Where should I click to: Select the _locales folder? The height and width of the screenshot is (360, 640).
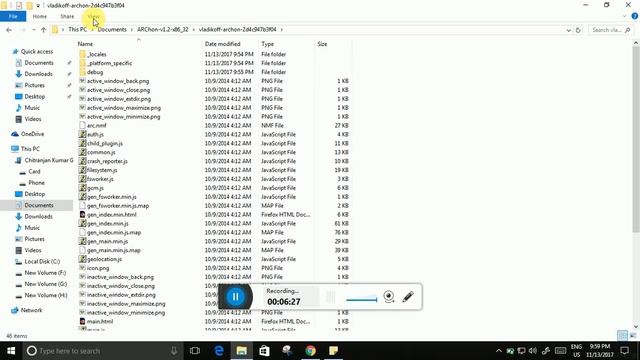(x=97, y=54)
